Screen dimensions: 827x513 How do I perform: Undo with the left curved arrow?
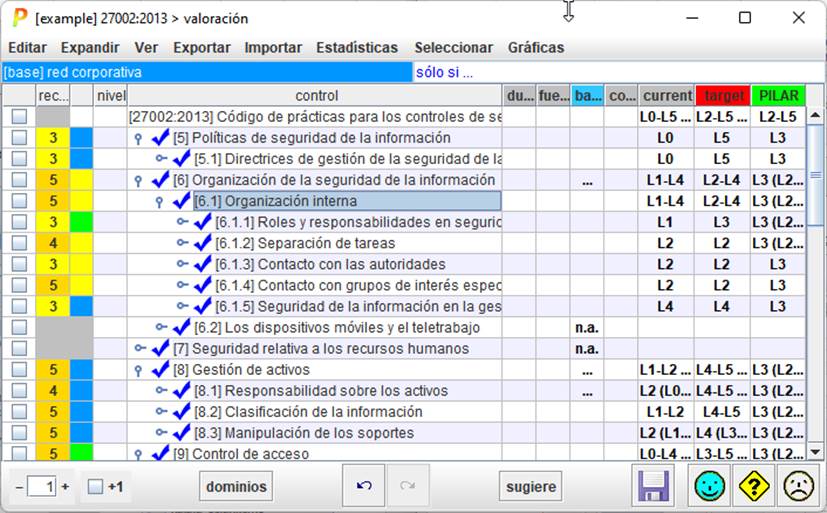click(x=363, y=485)
